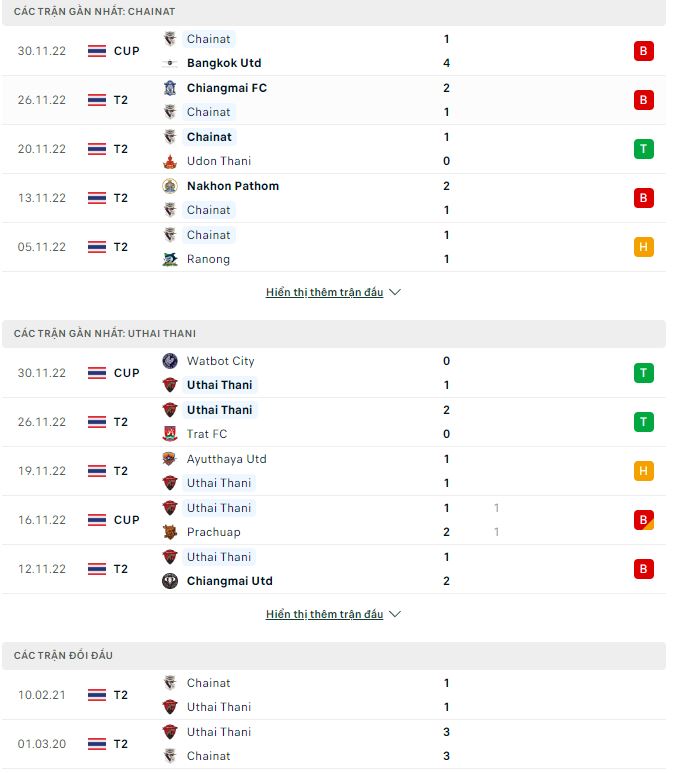
Task: Click the Watbot City club crest
Action: click(x=169, y=361)
